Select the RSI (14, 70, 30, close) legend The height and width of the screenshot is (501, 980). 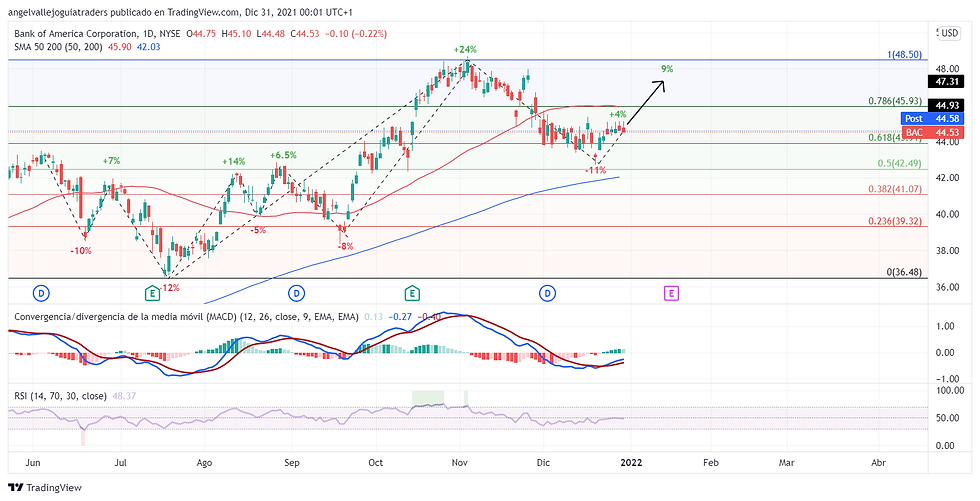61,395
